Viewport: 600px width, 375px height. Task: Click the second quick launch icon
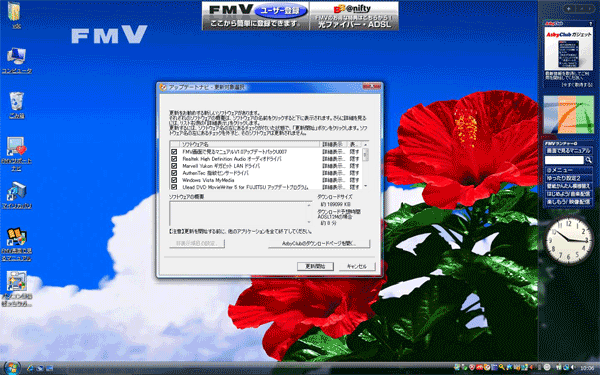(x=40, y=368)
